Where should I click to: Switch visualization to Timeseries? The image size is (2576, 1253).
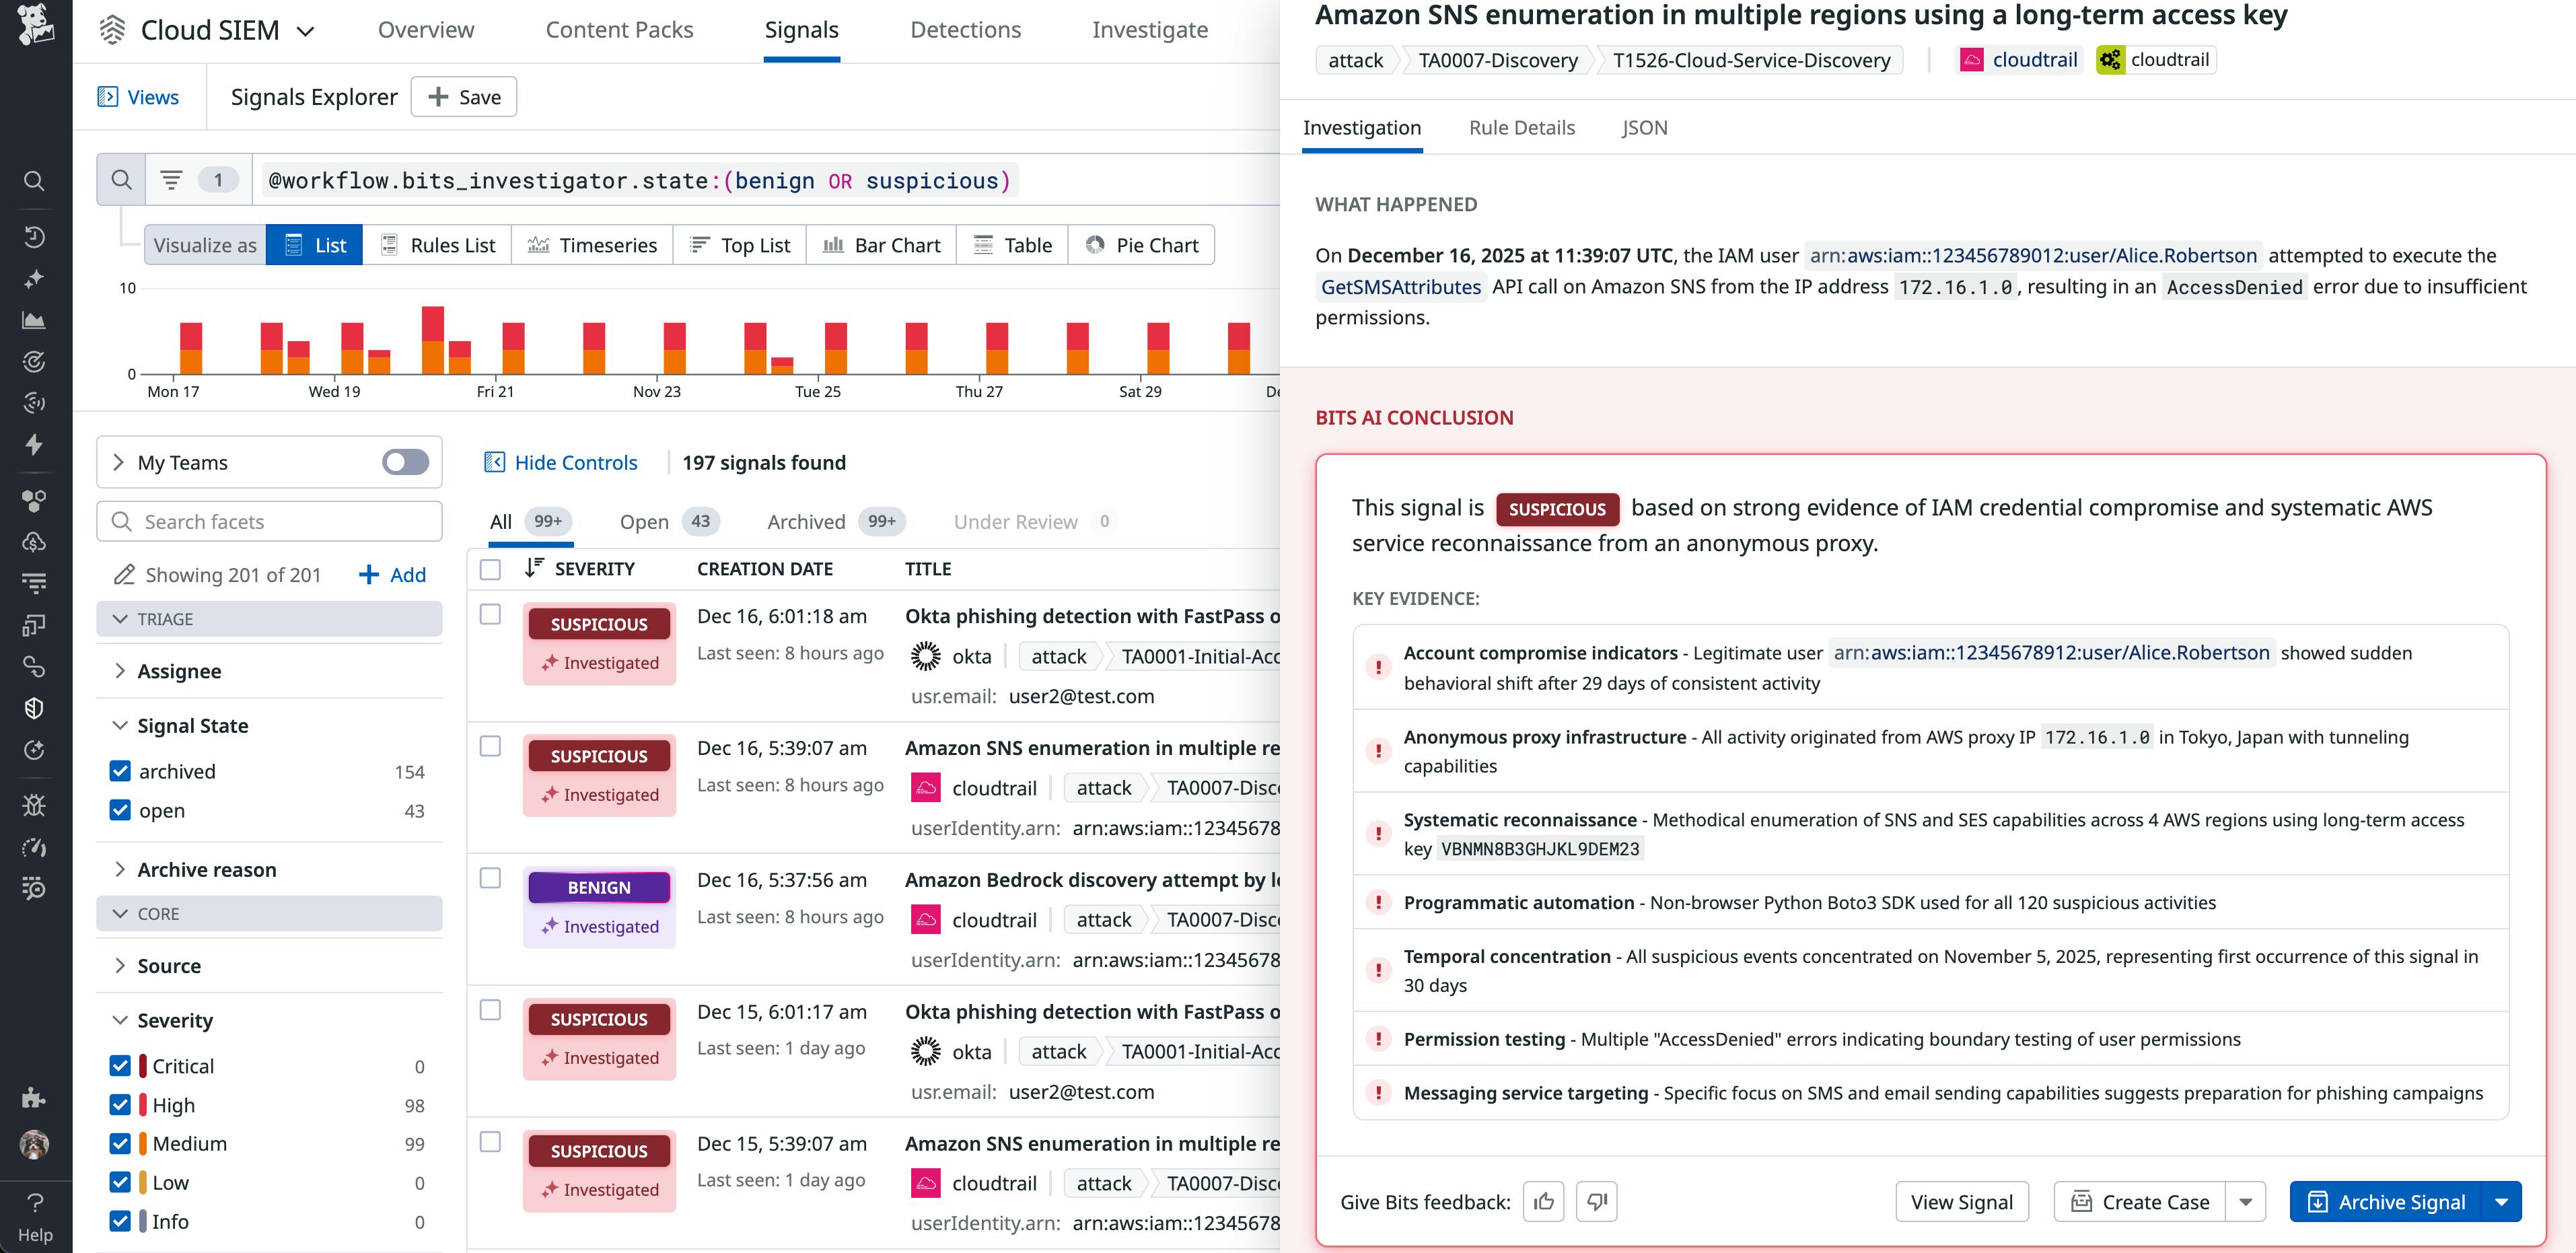click(592, 245)
